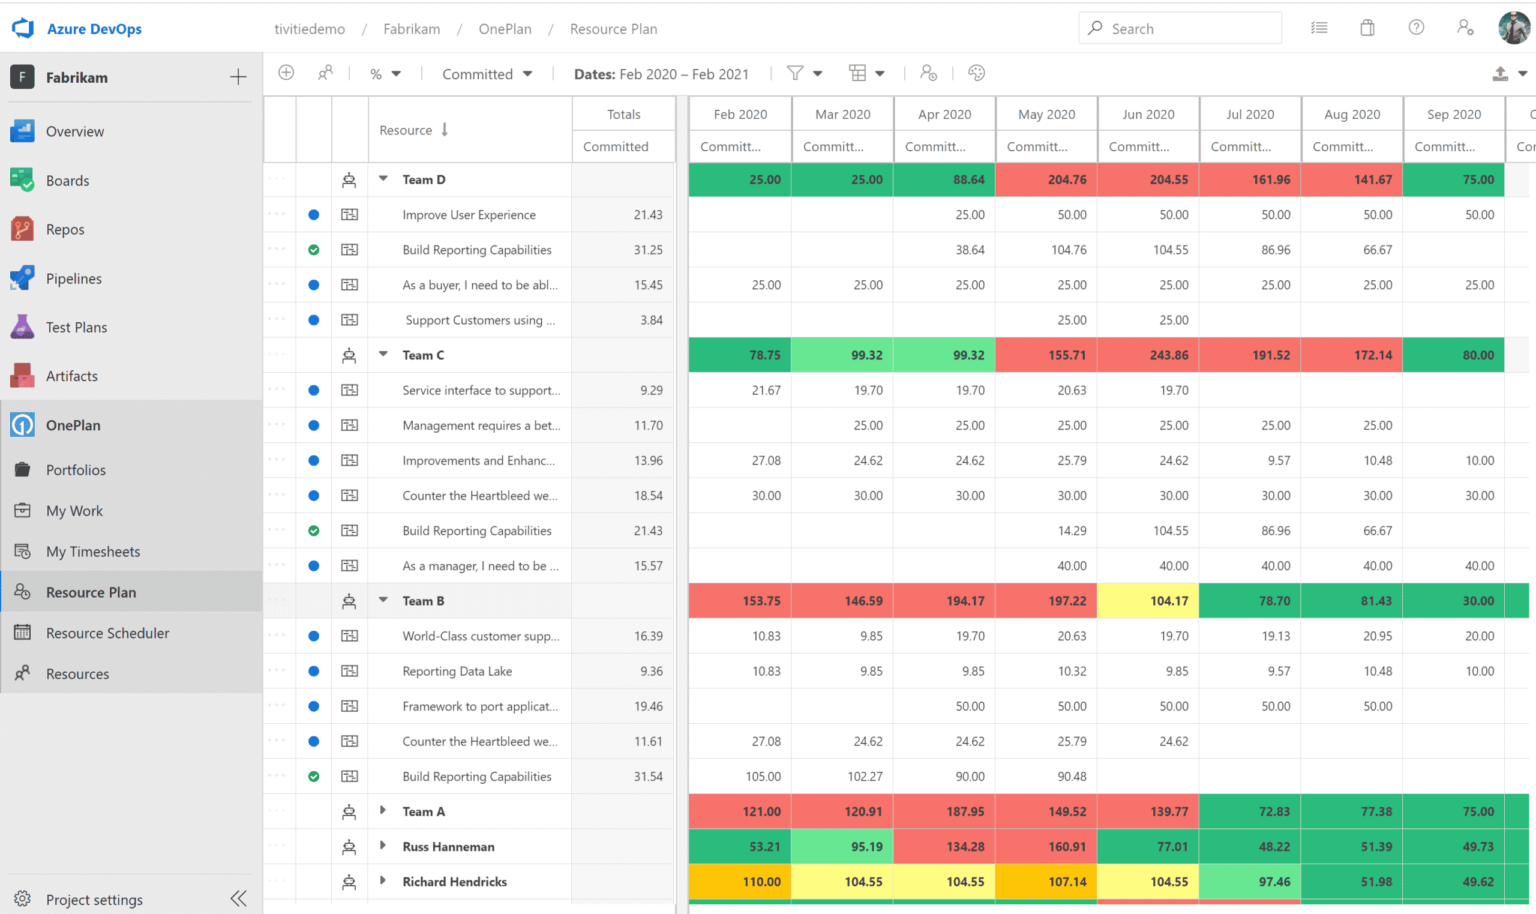Click the Totals column header
Viewport: 1536px width, 914px height.
pos(624,114)
